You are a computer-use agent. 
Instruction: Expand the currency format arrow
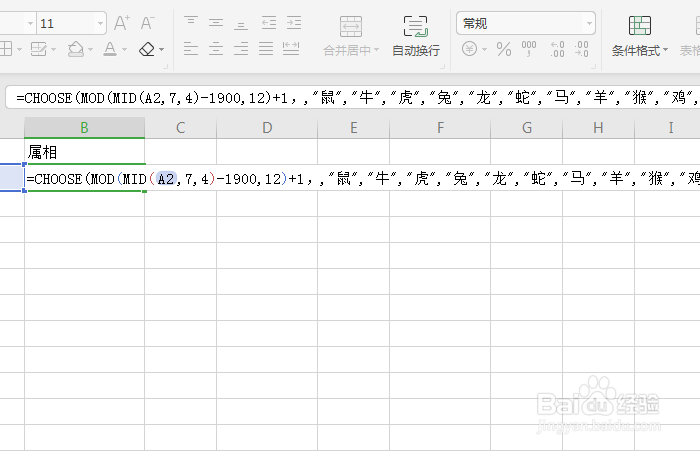[x=484, y=49]
